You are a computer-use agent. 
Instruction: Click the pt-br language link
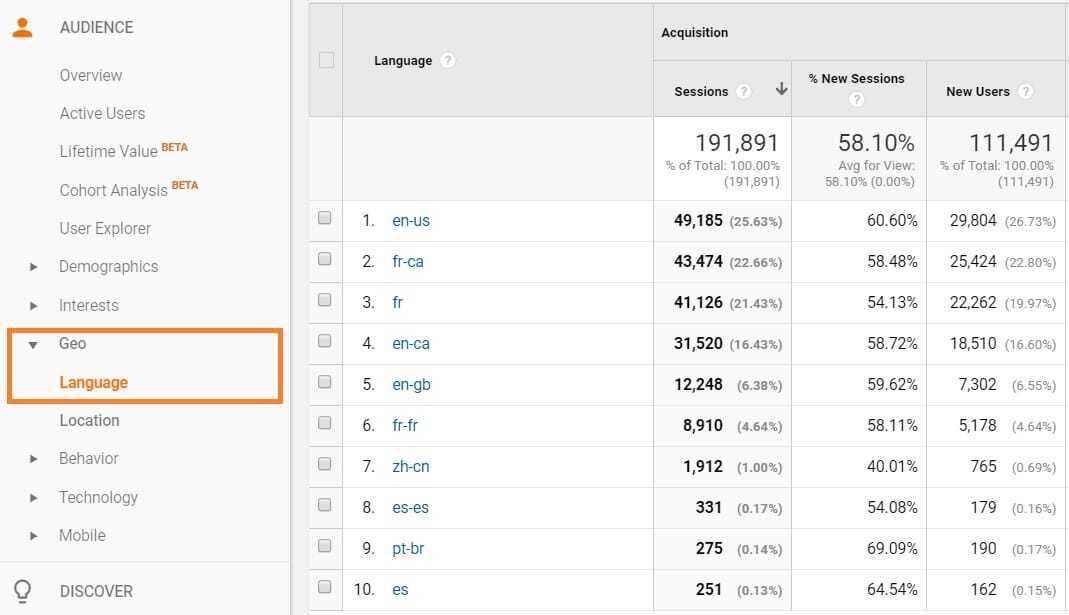408,548
